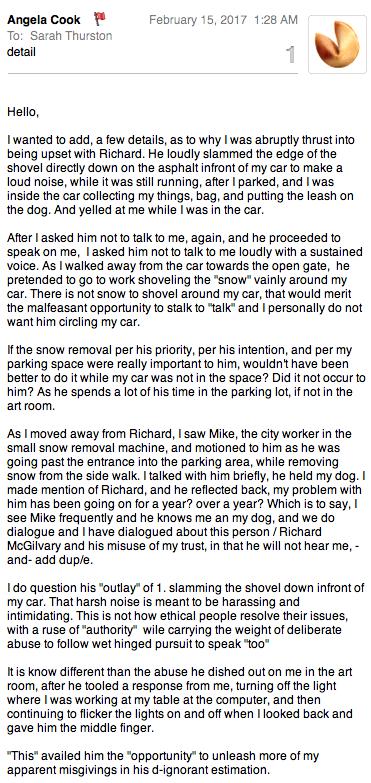
Task: Select the subject line "detail"
Action: click(x=21, y=51)
